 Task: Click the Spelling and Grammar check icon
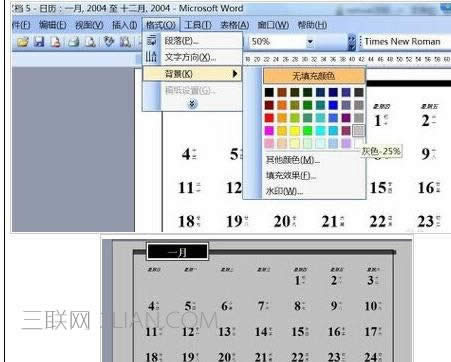(109, 42)
